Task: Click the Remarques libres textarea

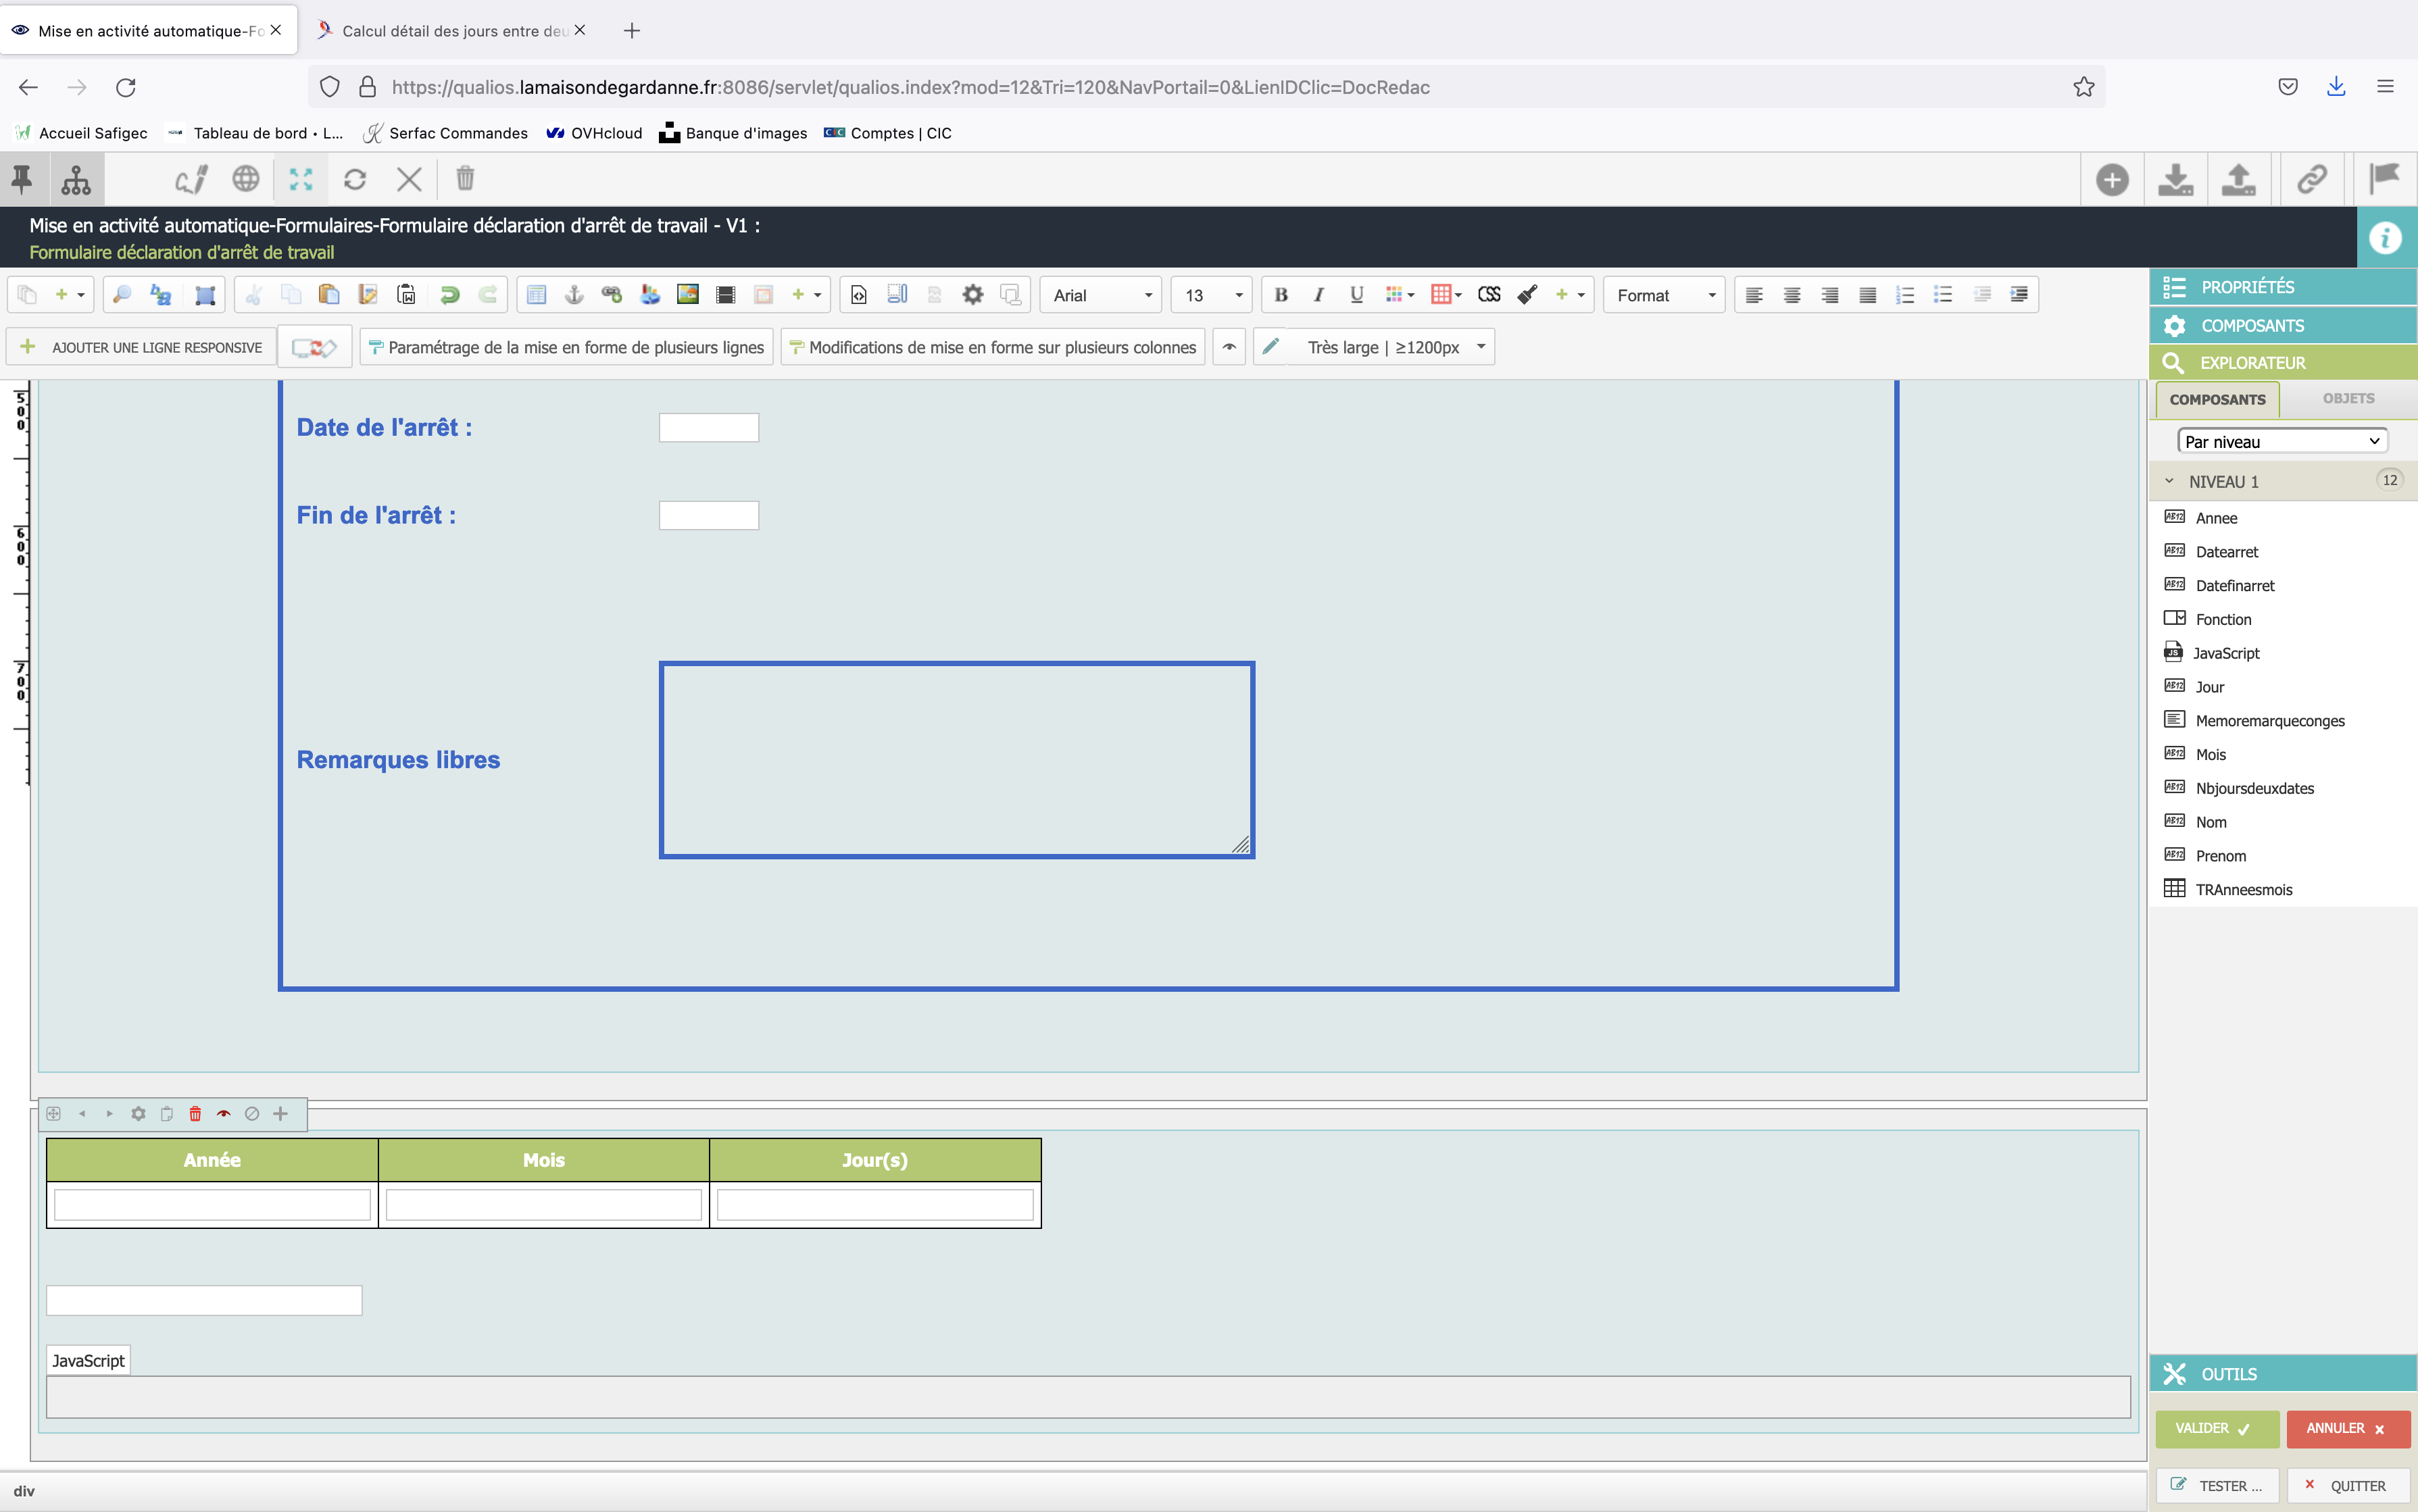Action: [x=957, y=760]
